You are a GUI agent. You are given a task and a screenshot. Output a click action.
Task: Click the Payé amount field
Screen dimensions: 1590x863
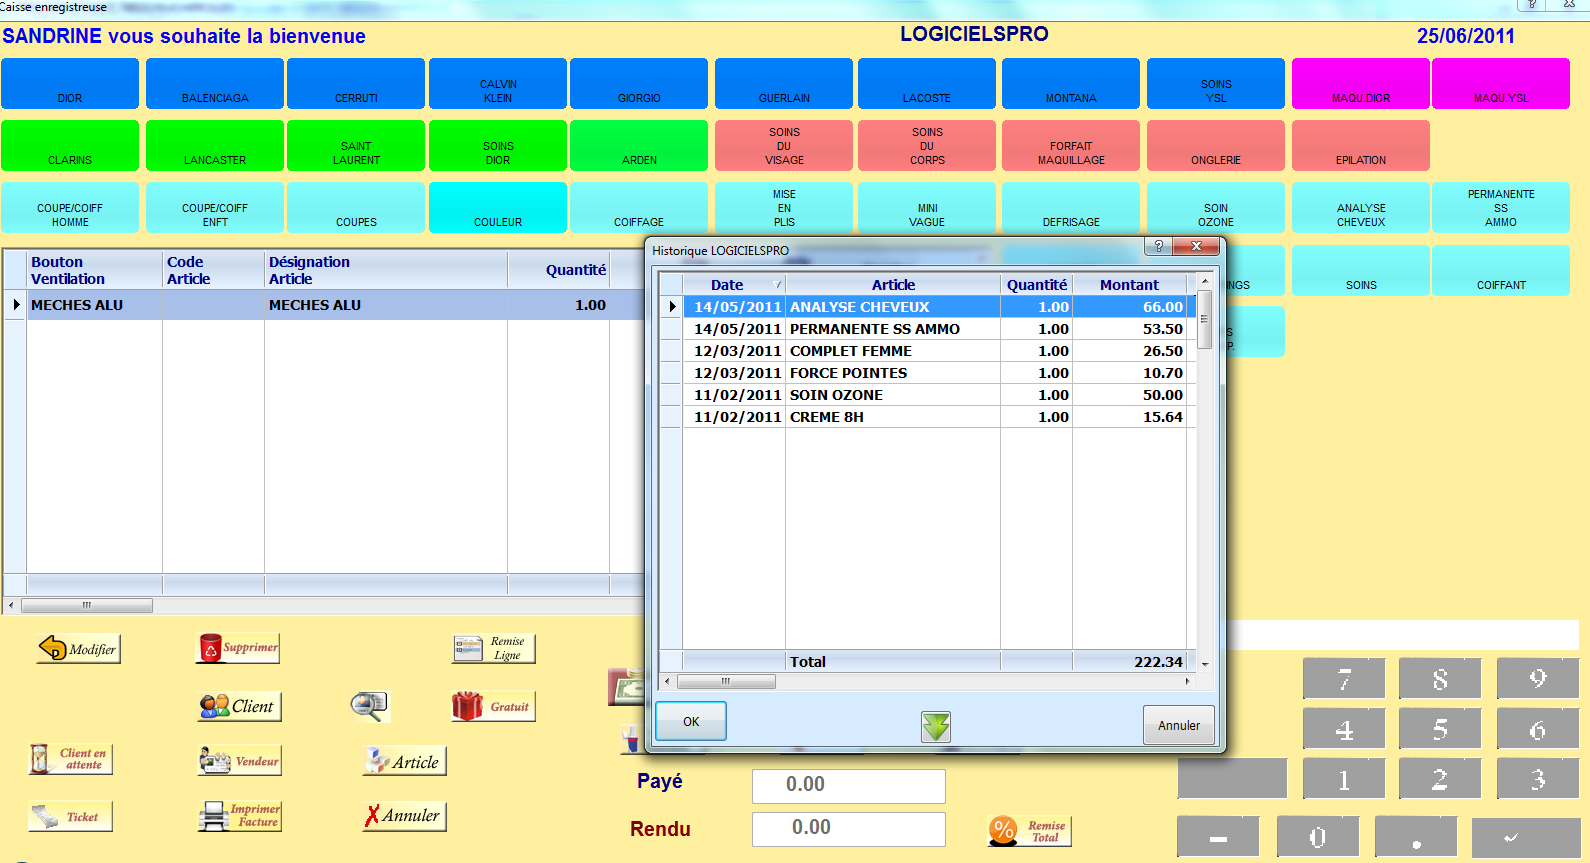848,785
